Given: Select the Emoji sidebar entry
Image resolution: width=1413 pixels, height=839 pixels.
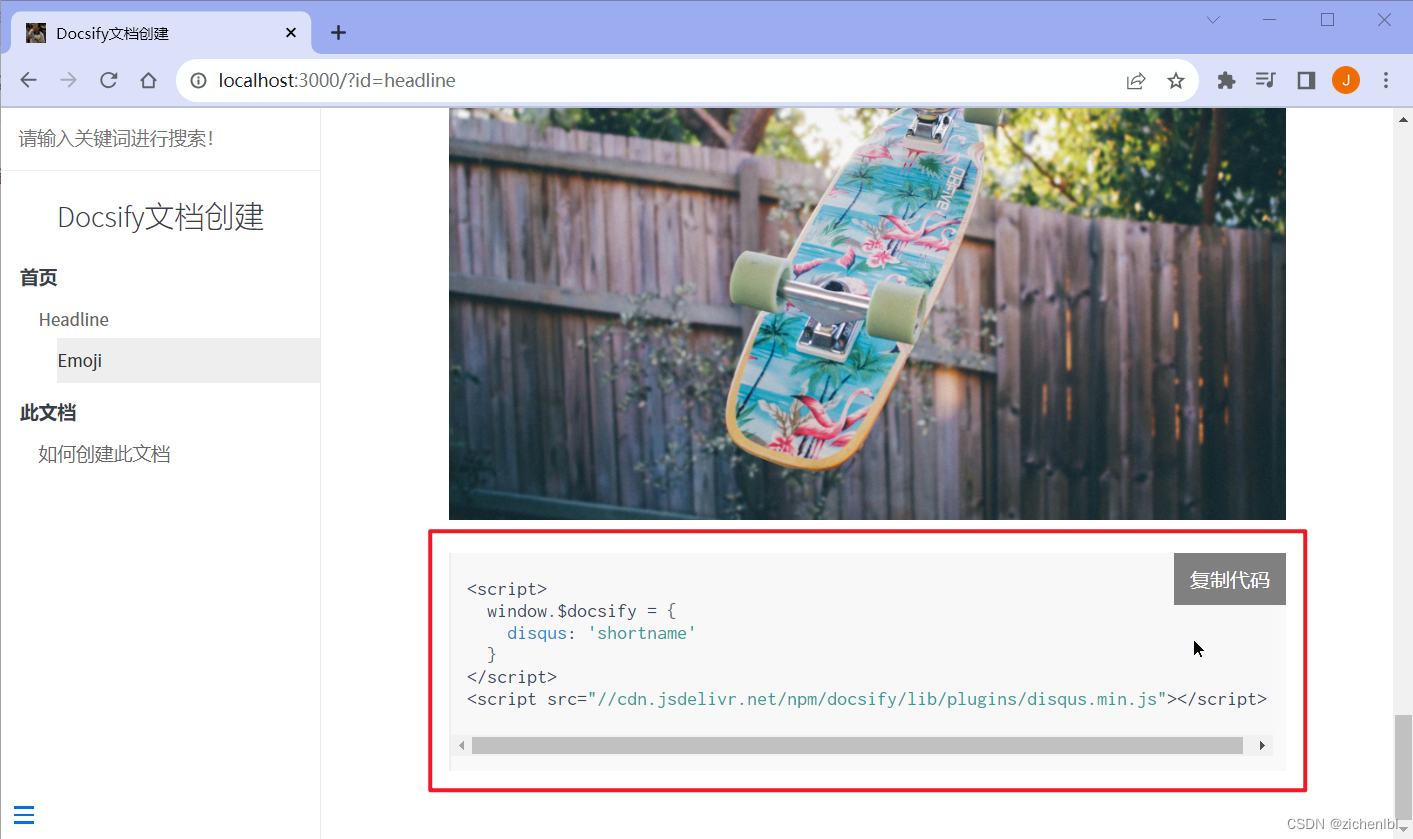Looking at the screenshot, I should point(188,361).
